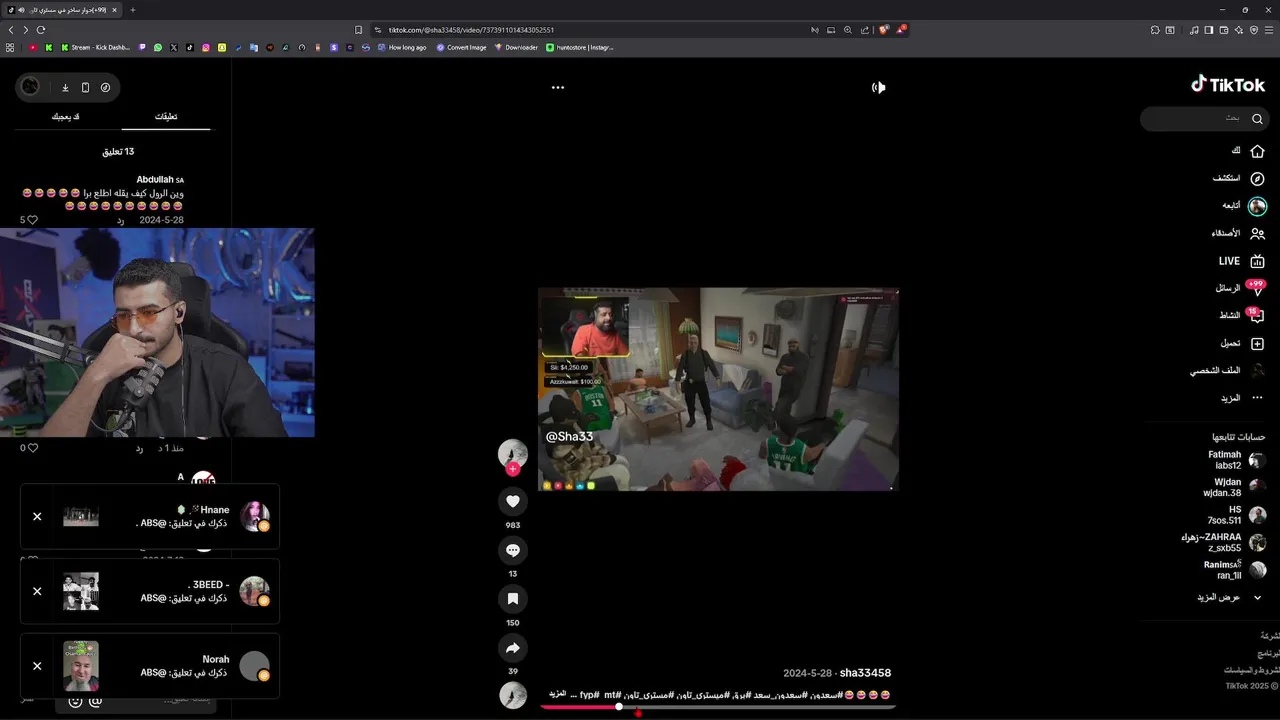The height and width of the screenshot is (720, 1280).
Task: Switch to the comments tab
Action: point(166,117)
